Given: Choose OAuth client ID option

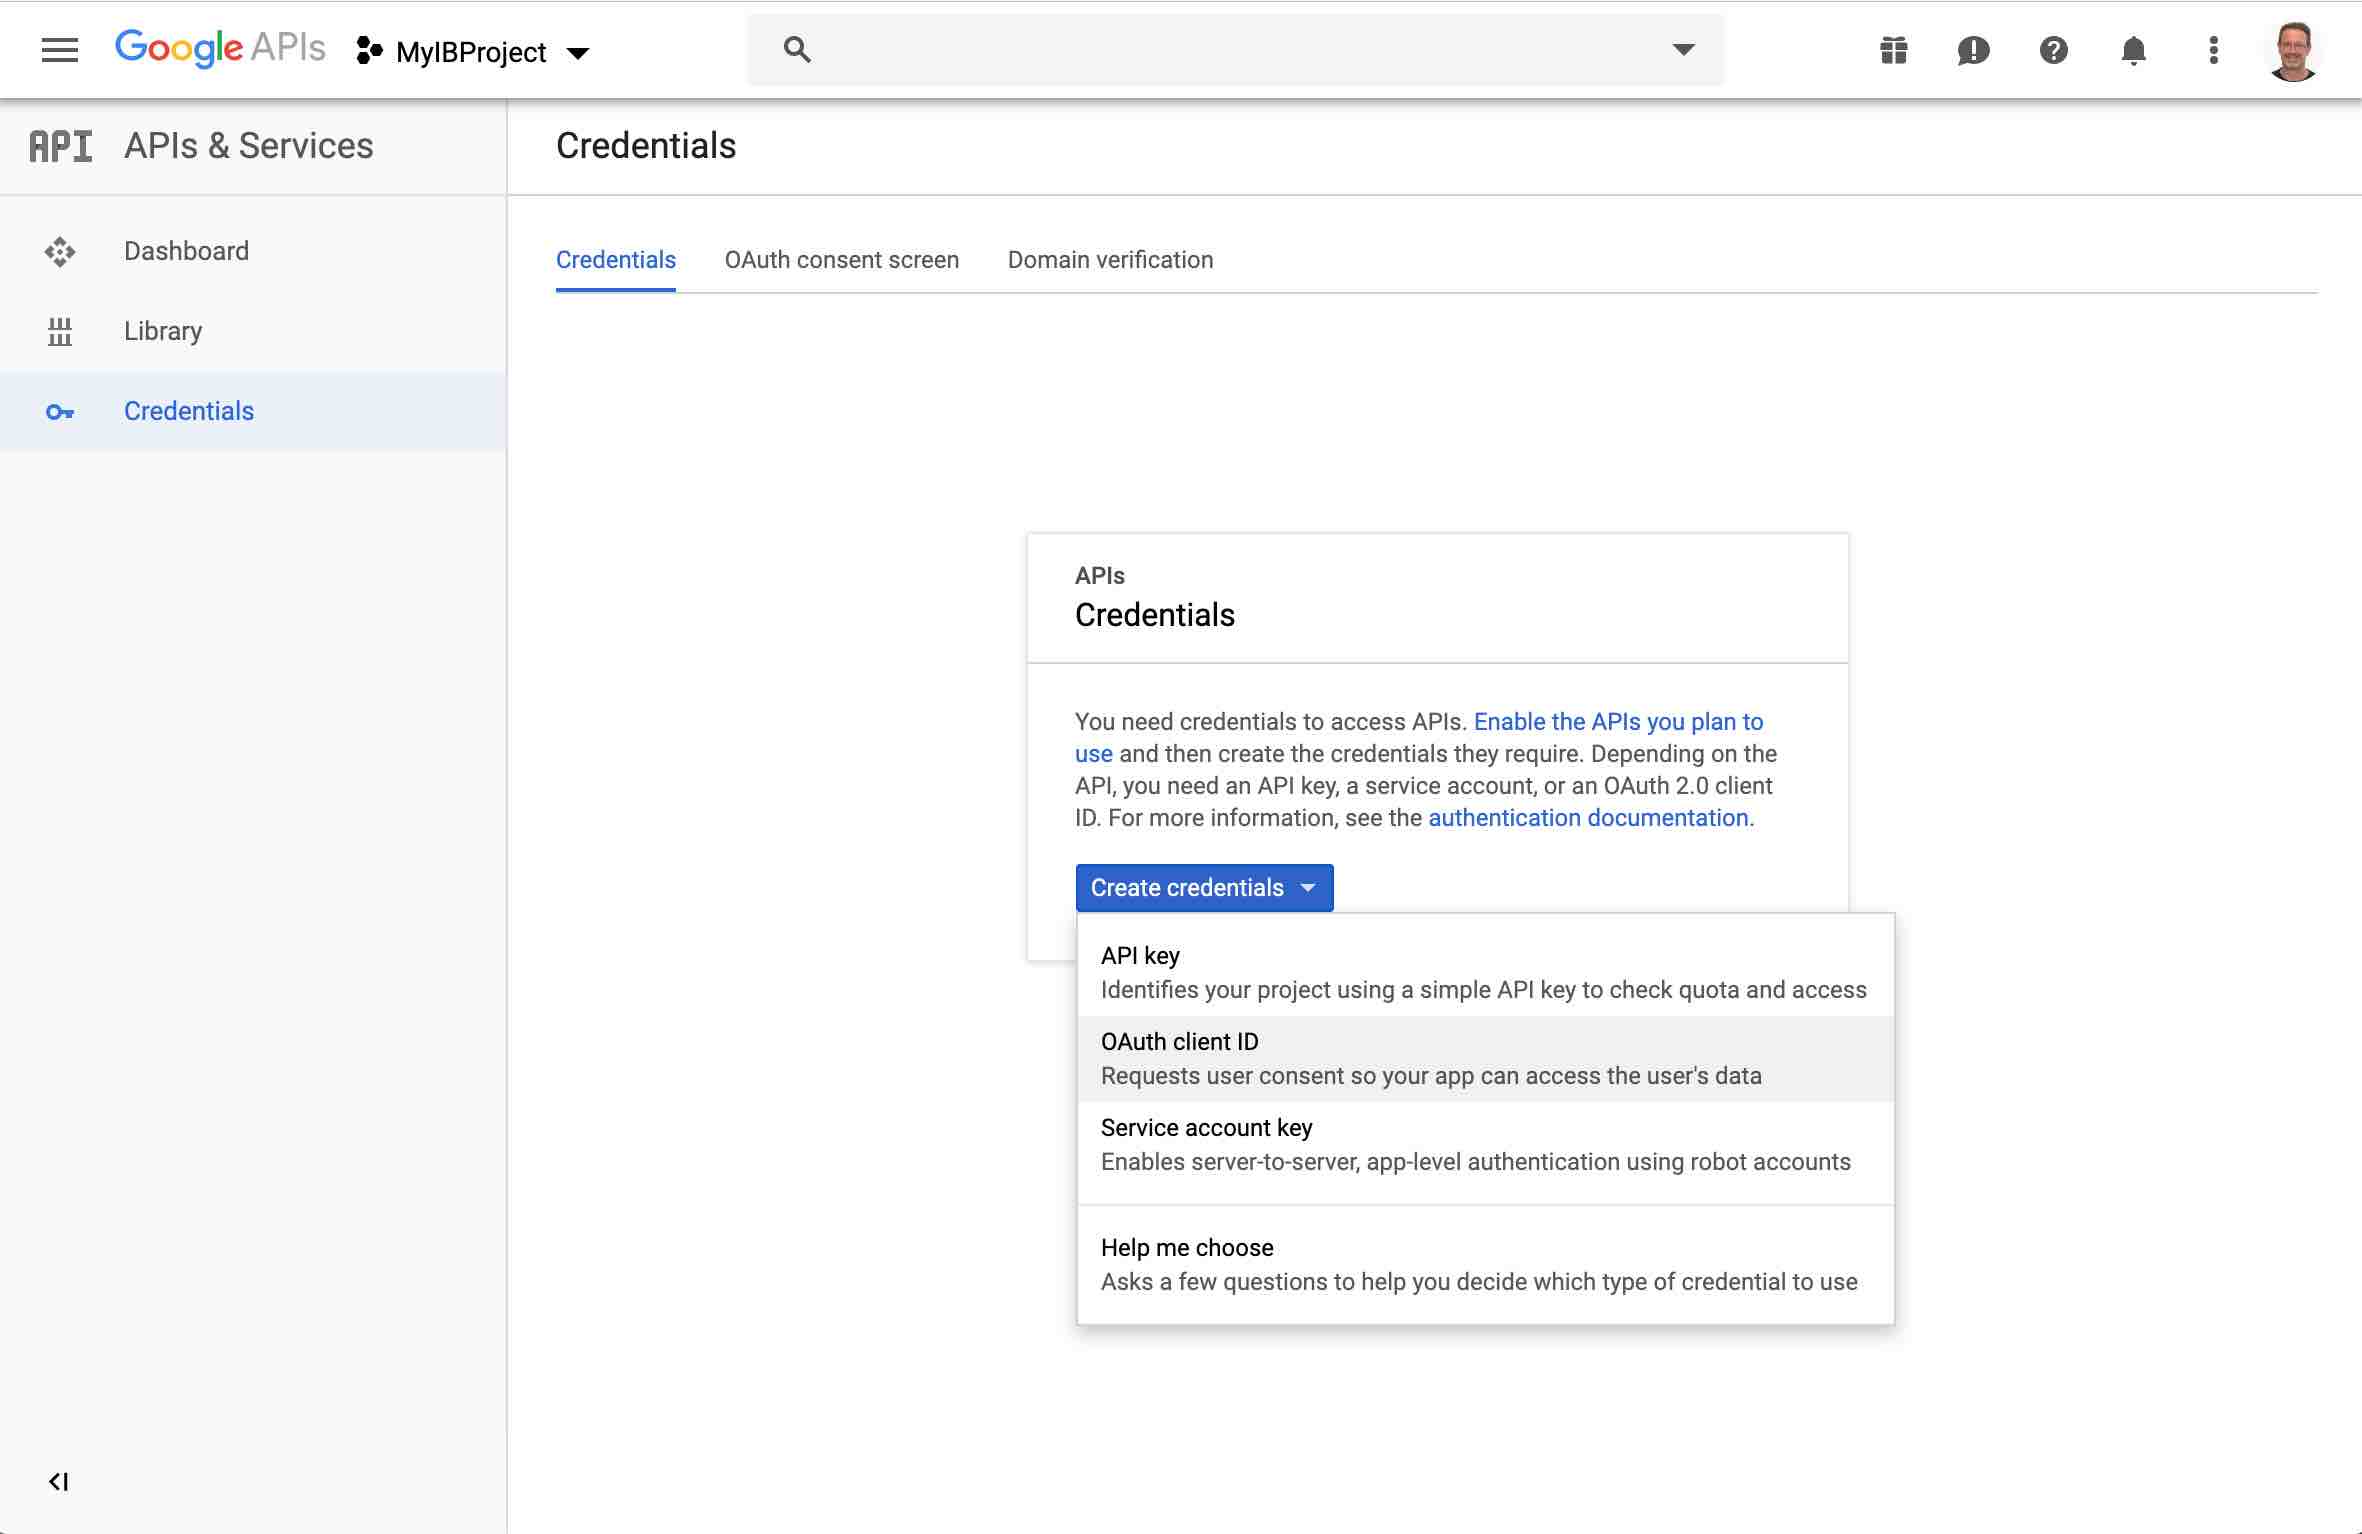Looking at the screenshot, I should pyautogui.click(x=1486, y=1059).
